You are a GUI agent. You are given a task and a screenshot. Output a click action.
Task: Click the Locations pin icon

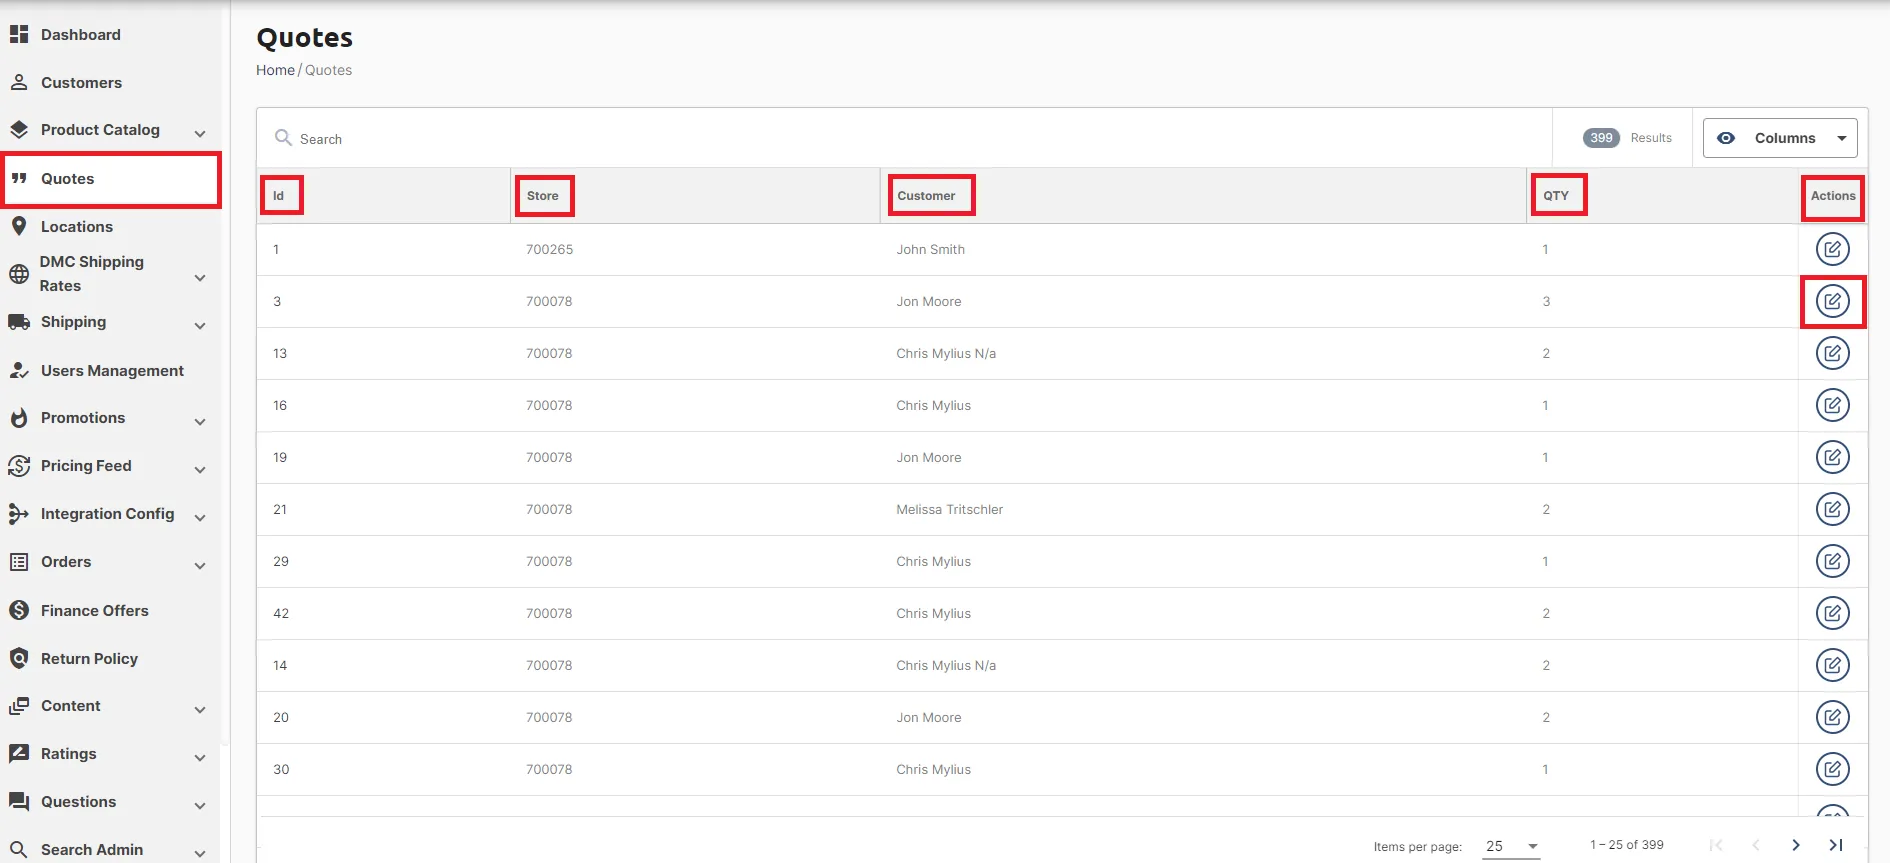19,226
